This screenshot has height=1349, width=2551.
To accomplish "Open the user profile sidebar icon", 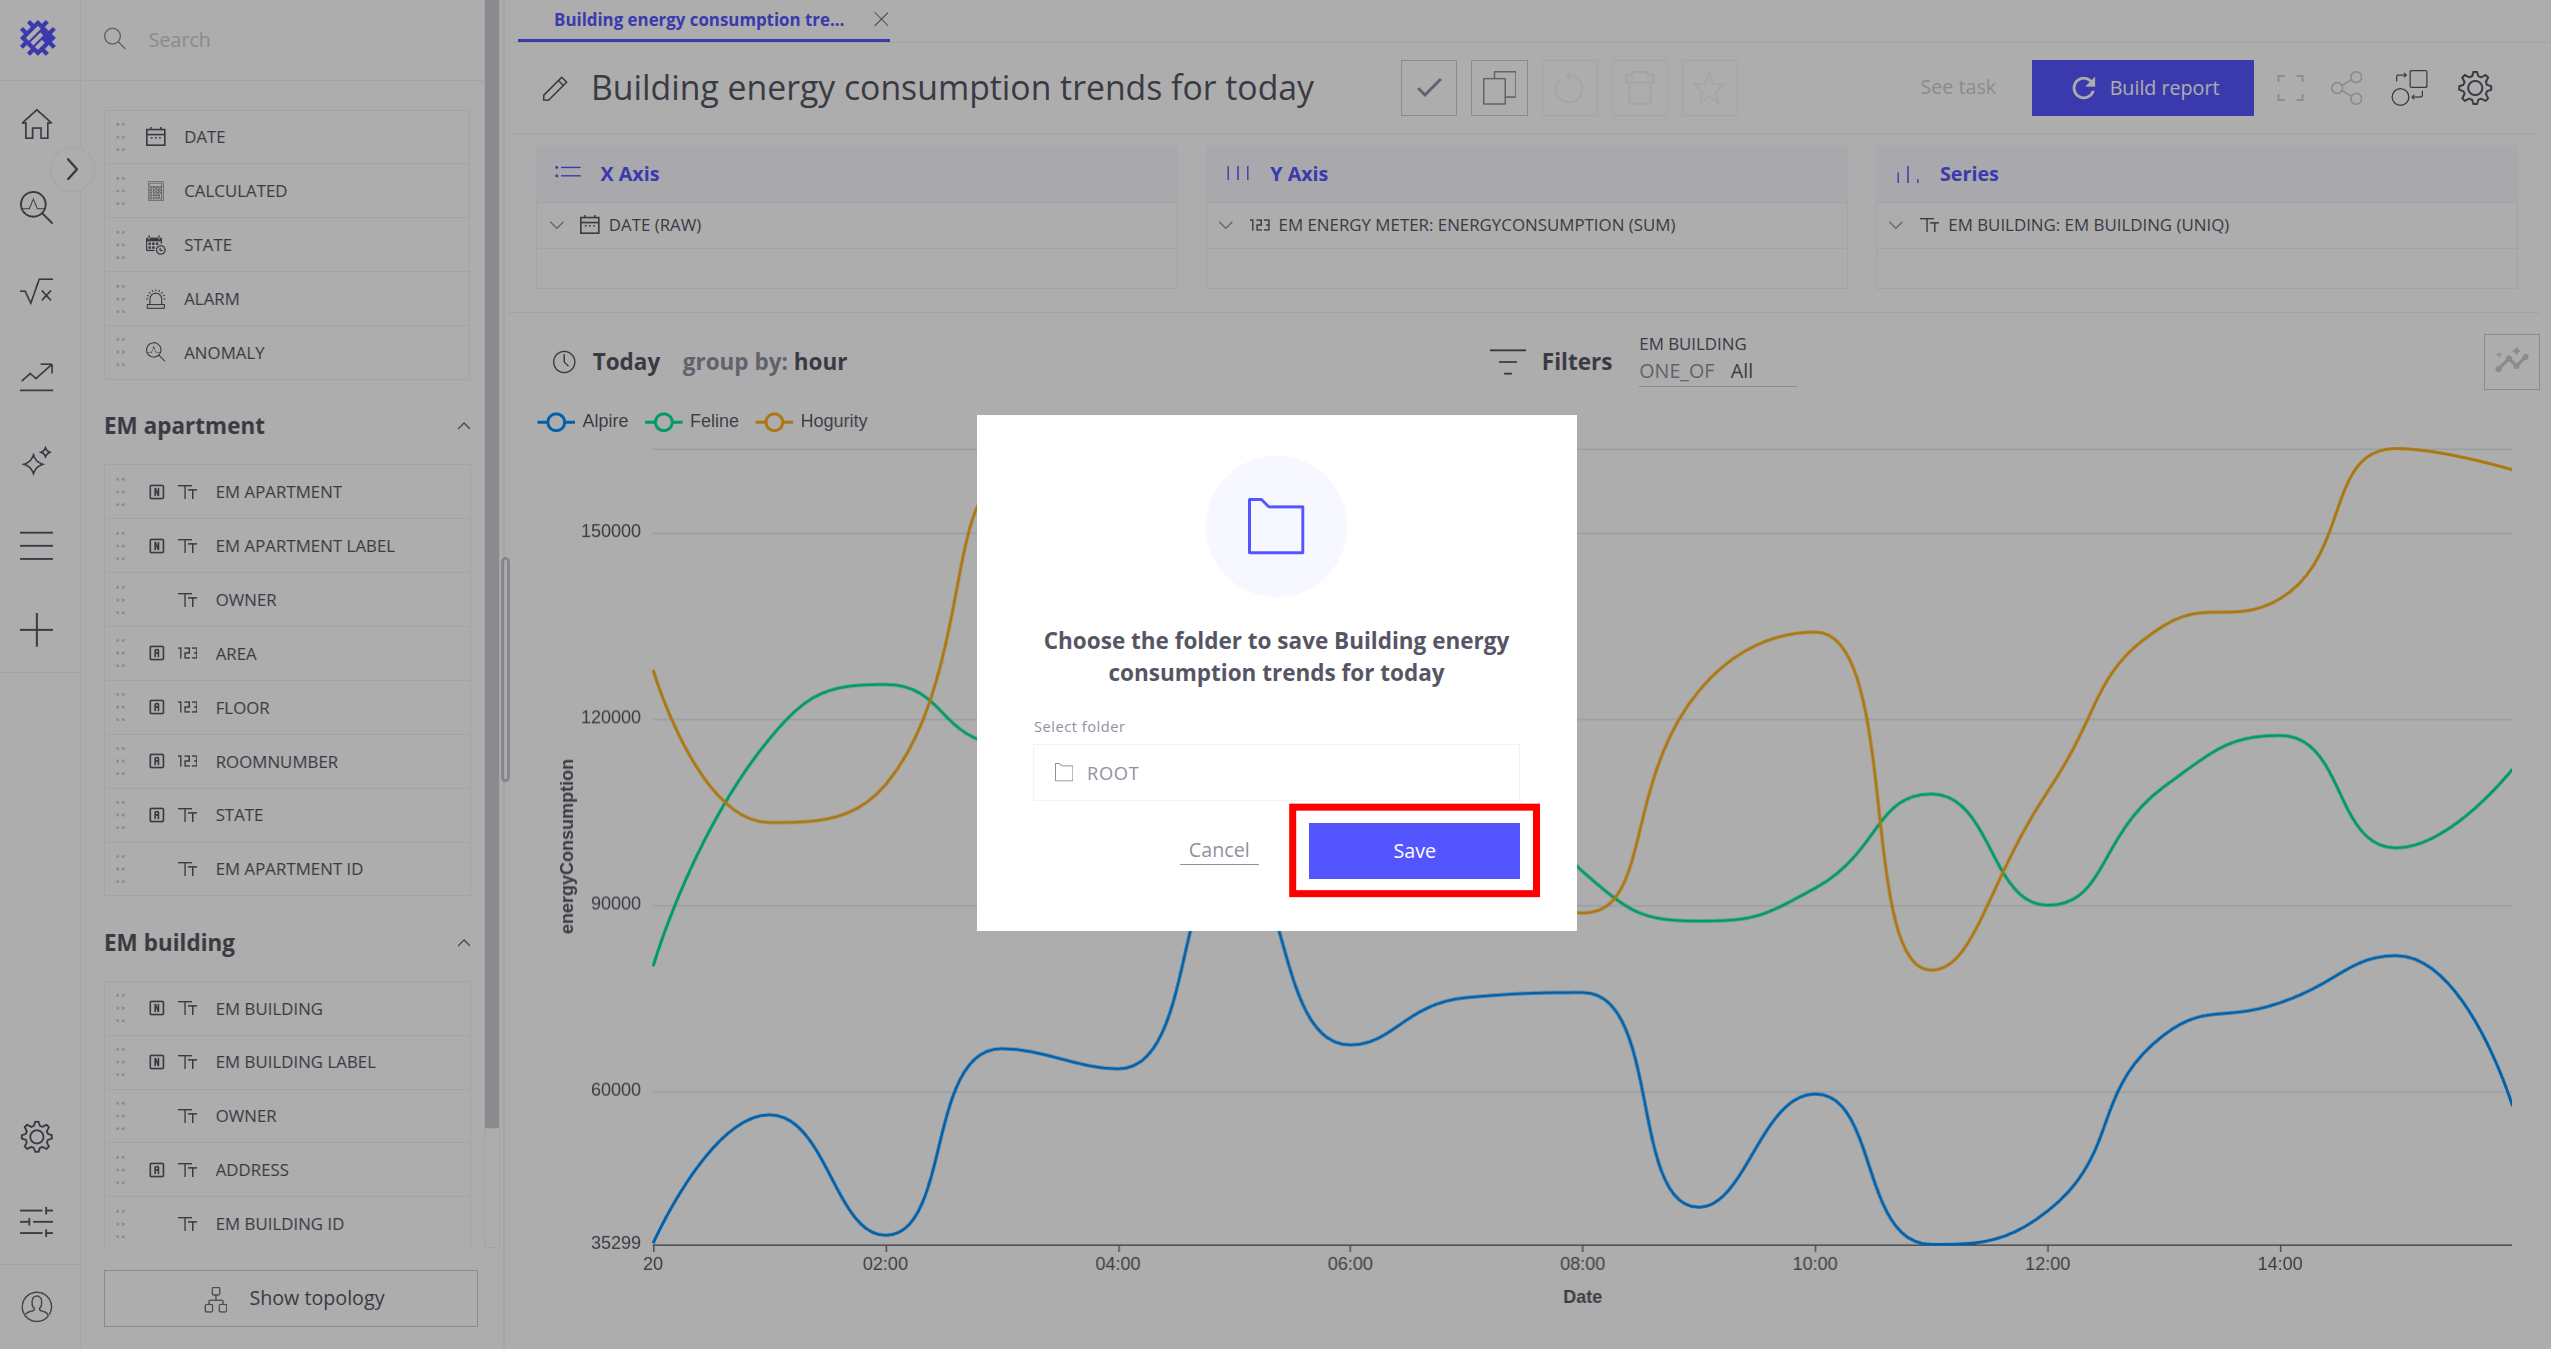I will [37, 1306].
